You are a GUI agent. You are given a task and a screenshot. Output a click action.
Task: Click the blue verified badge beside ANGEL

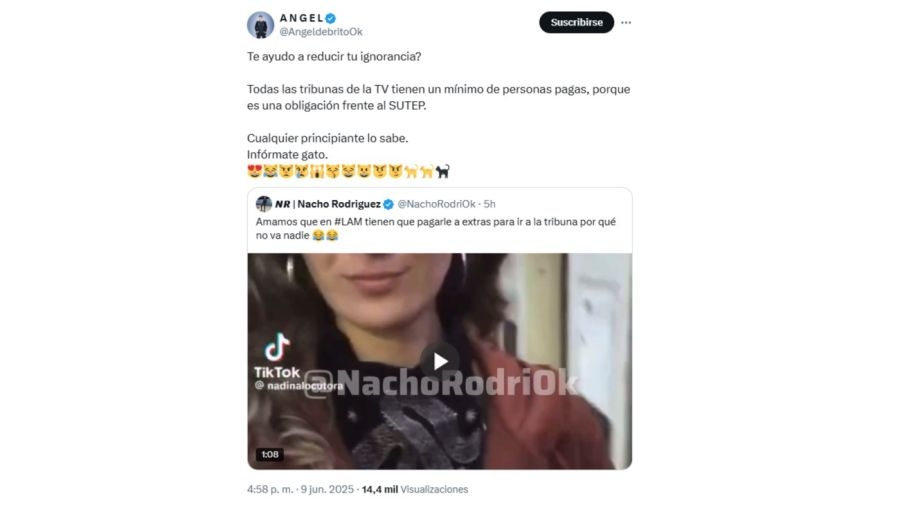pyautogui.click(x=331, y=18)
